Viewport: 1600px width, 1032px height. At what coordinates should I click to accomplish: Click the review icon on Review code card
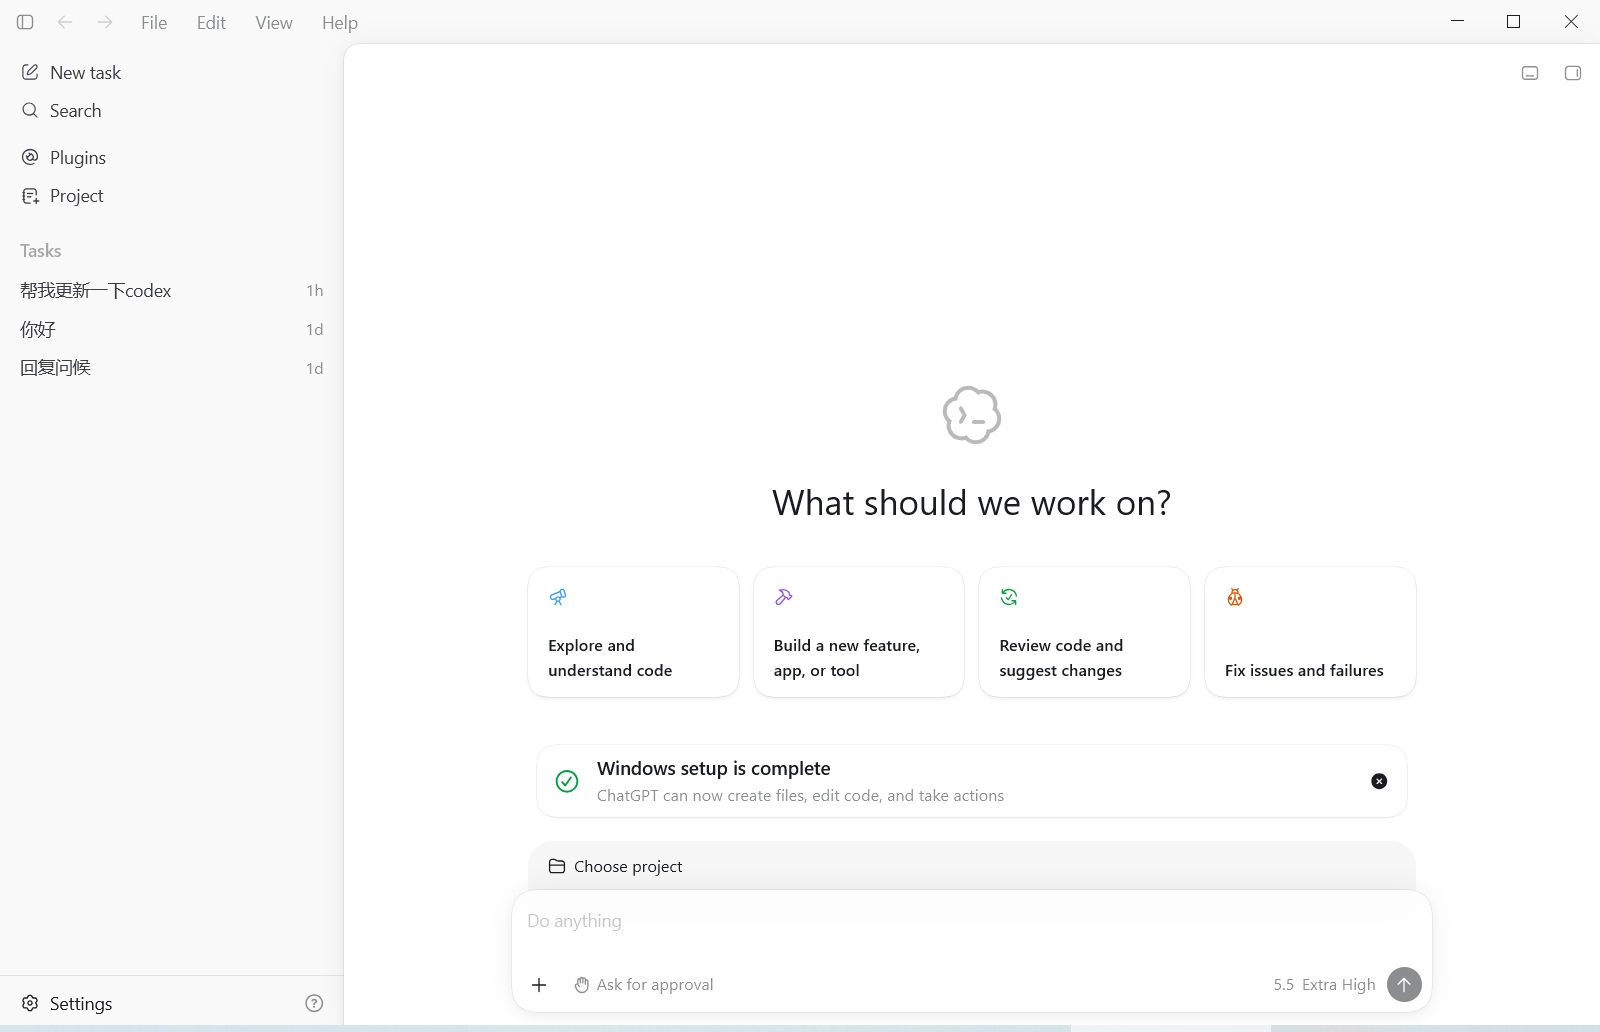1009,597
